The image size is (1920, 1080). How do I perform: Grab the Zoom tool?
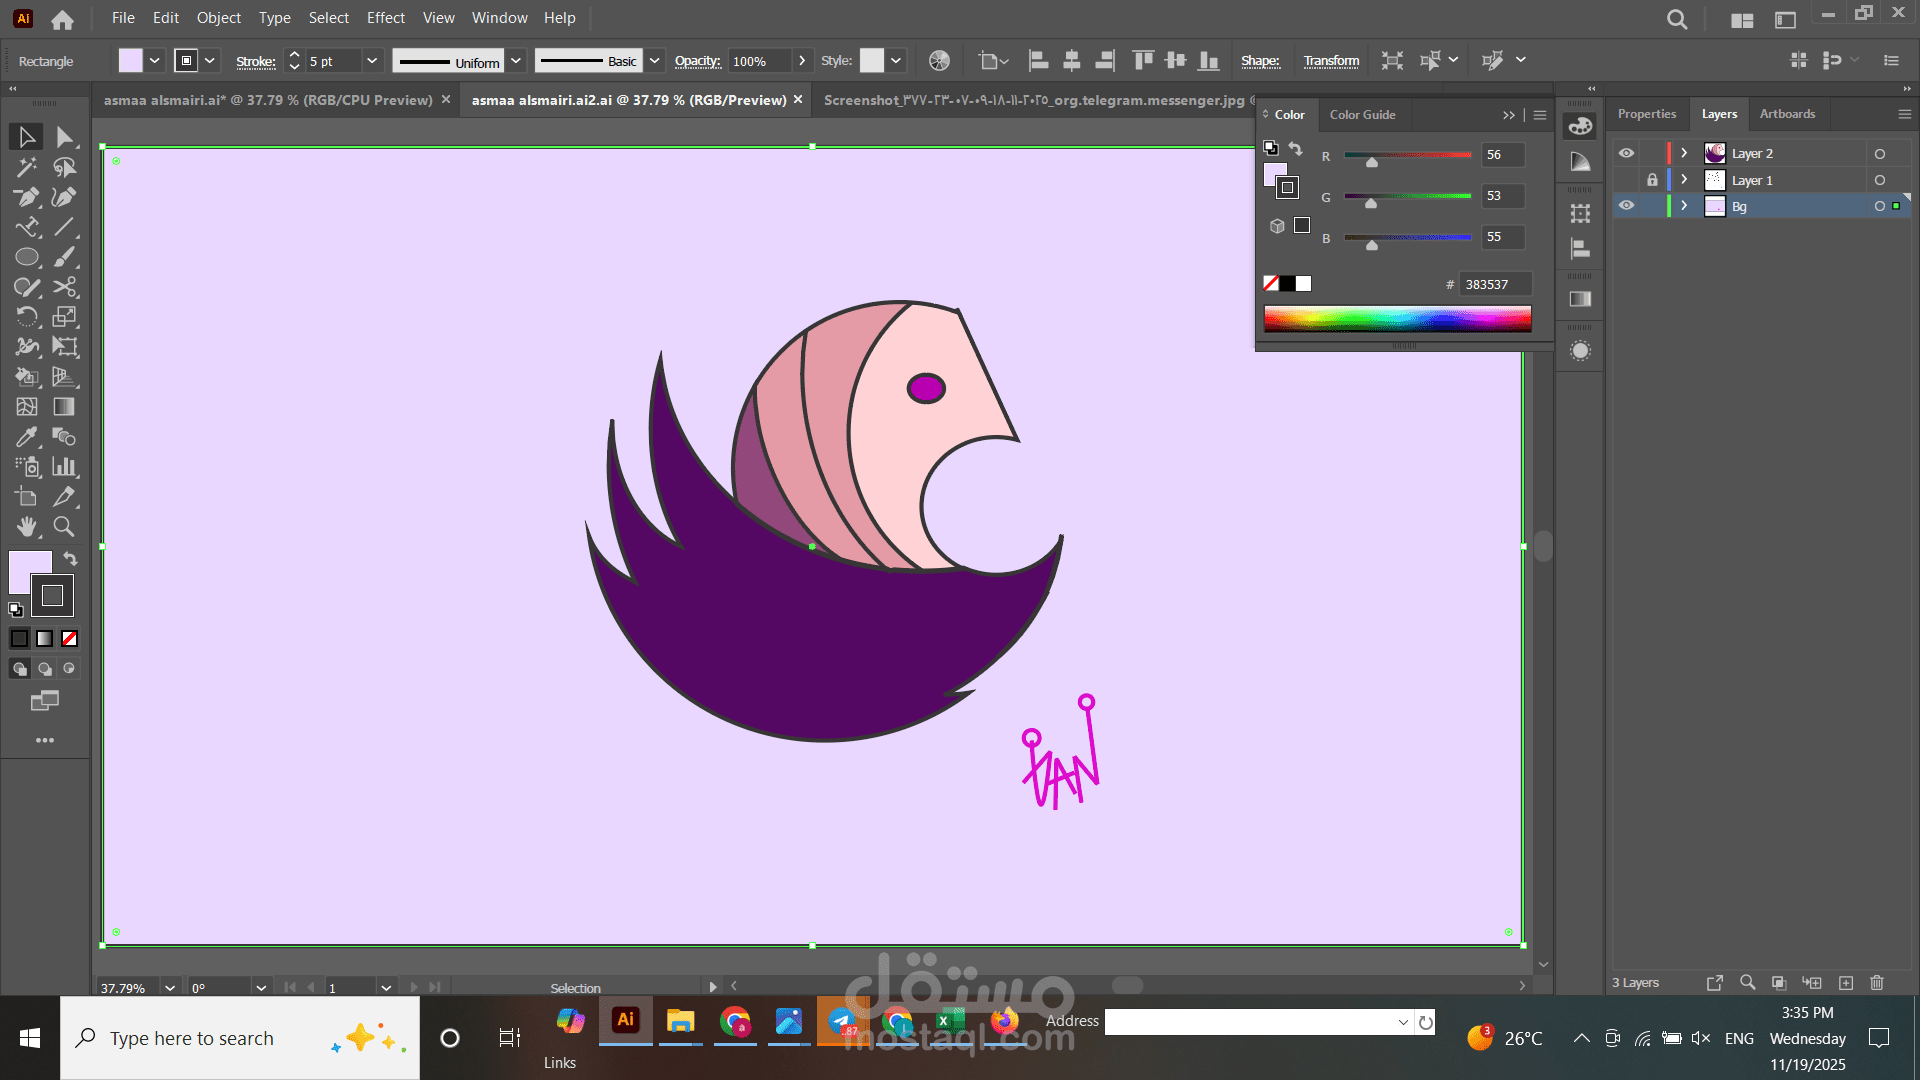tap(64, 527)
